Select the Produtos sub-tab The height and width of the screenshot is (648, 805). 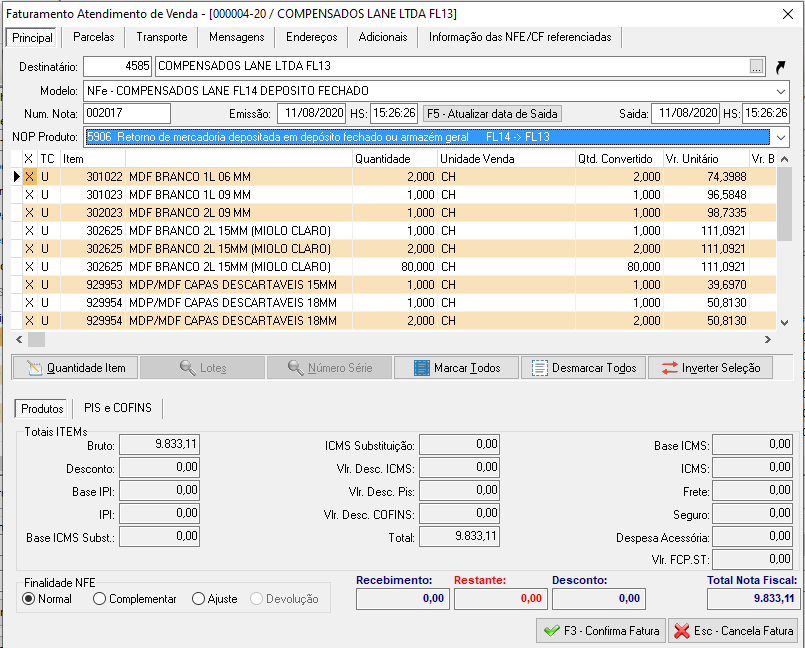tap(42, 409)
